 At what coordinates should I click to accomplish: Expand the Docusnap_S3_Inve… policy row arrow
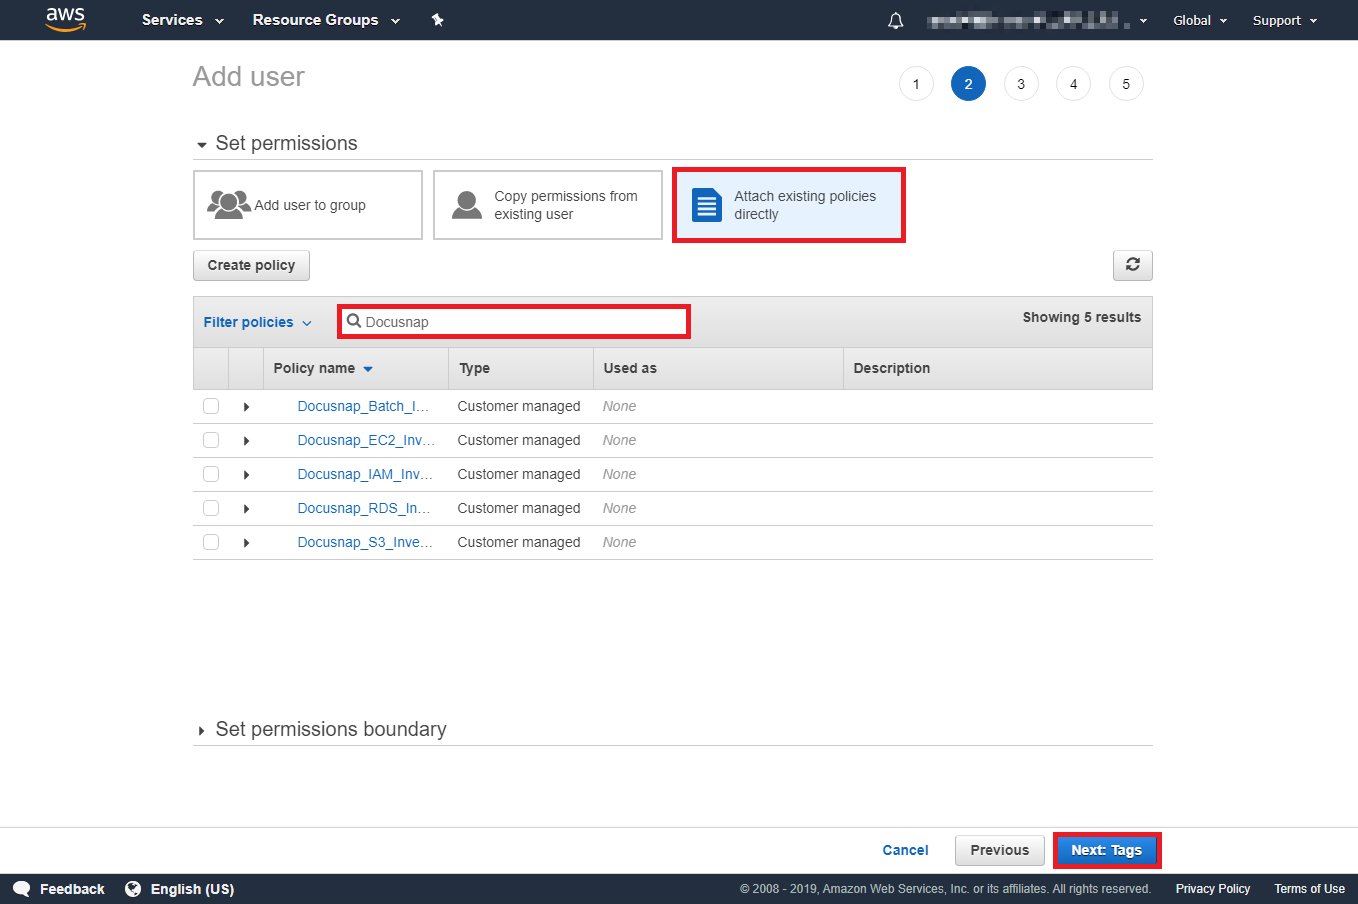click(x=246, y=543)
